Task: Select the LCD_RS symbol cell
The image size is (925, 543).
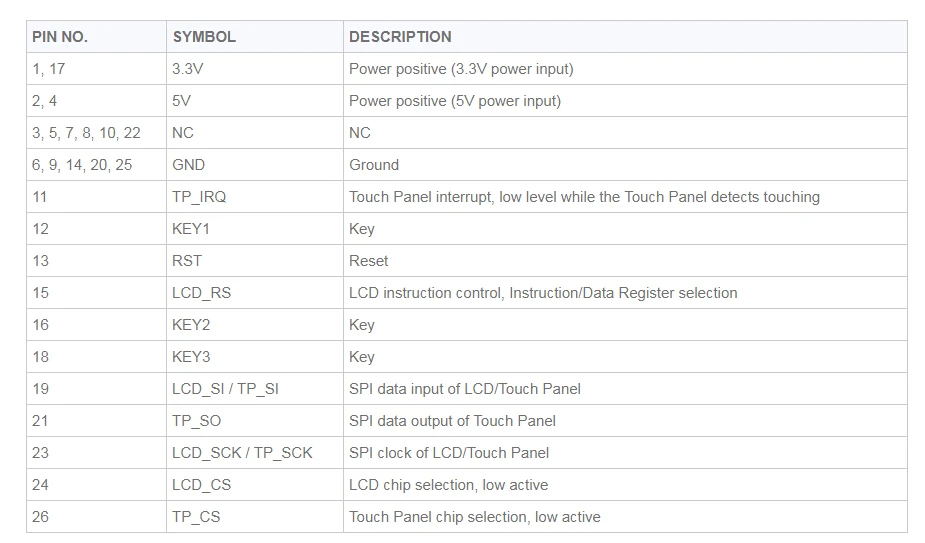Action: (255, 293)
